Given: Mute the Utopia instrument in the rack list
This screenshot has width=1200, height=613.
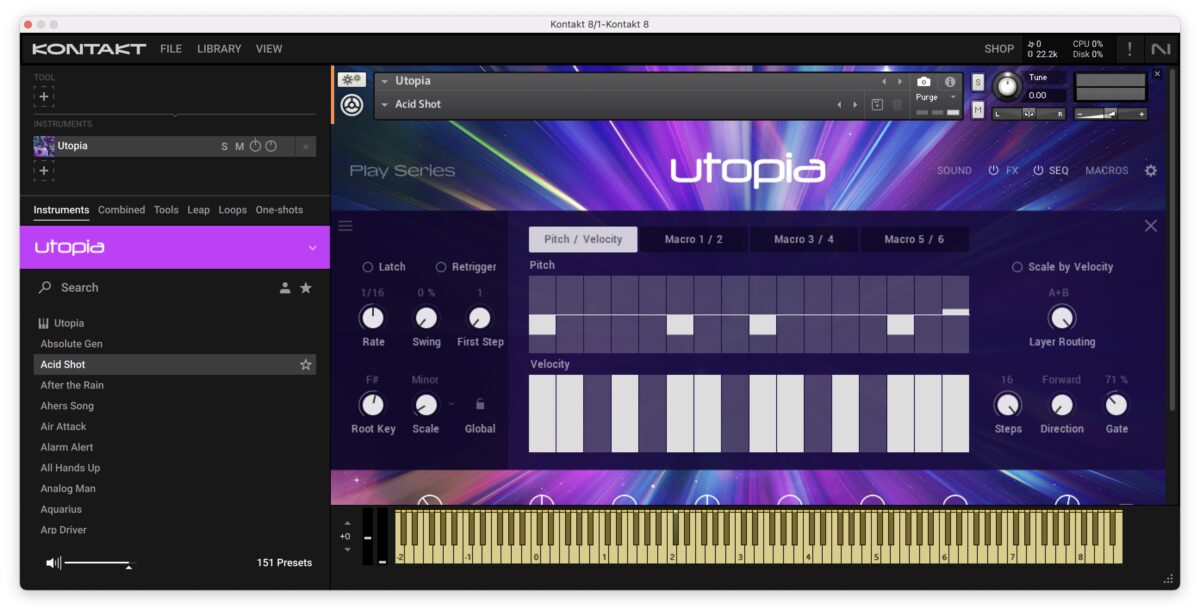Looking at the screenshot, I should [239, 146].
